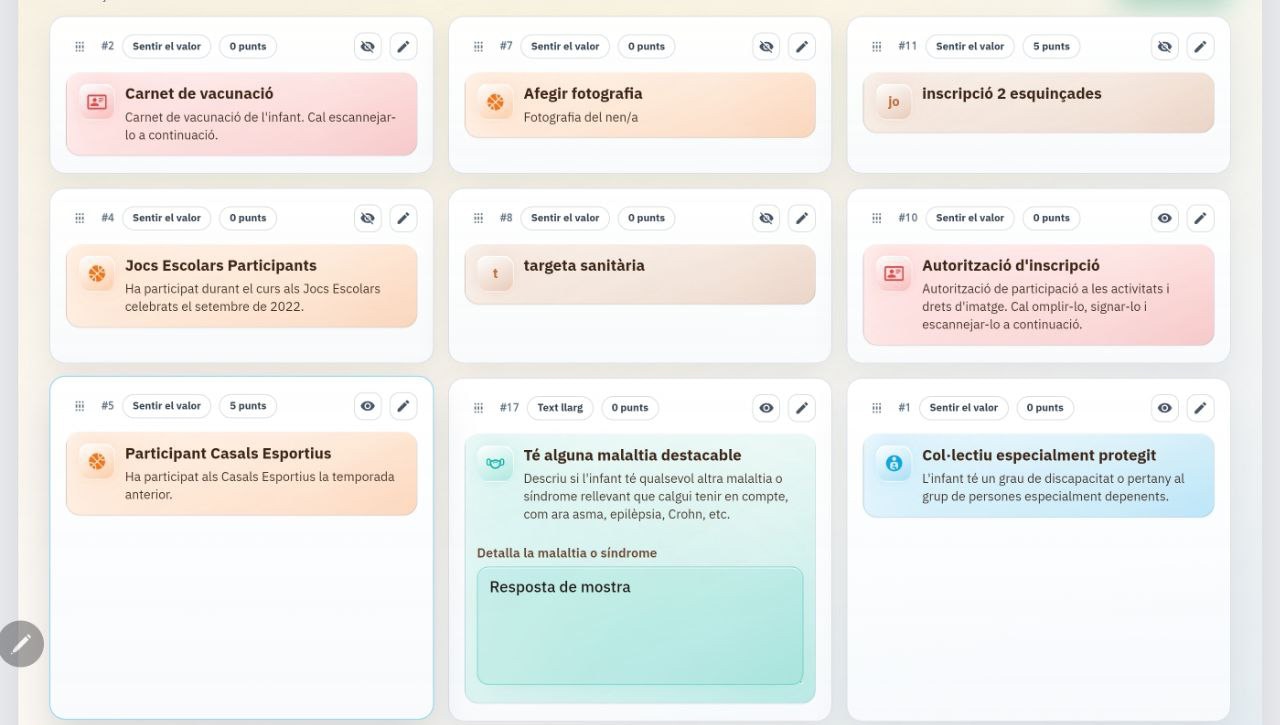Image resolution: width=1280 pixels, height=725 pixels.
Task: Show the hidden Carnet de vacunació field
Action: pos(367,46)
